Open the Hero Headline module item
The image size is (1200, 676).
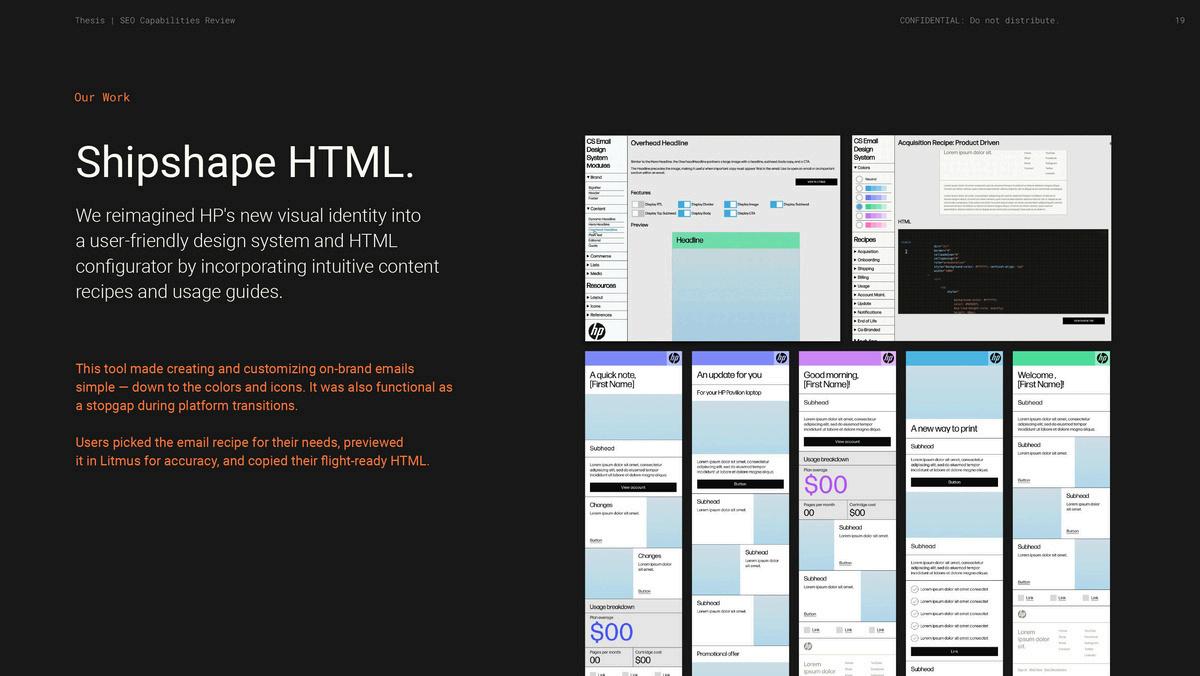[601, 224]
